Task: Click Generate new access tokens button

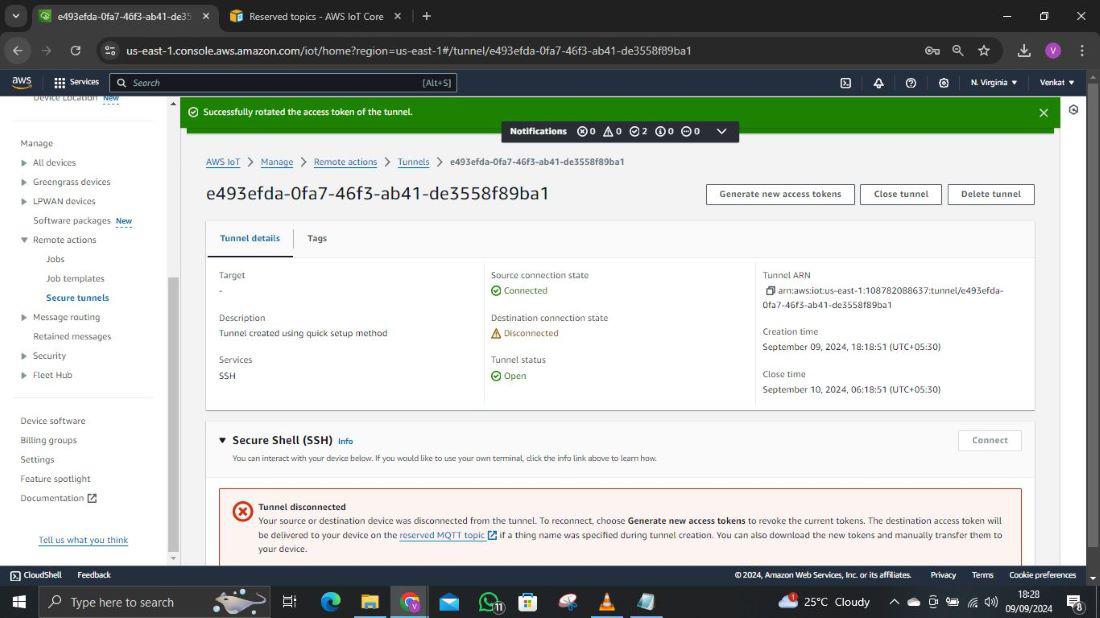Action: point(780,194)
